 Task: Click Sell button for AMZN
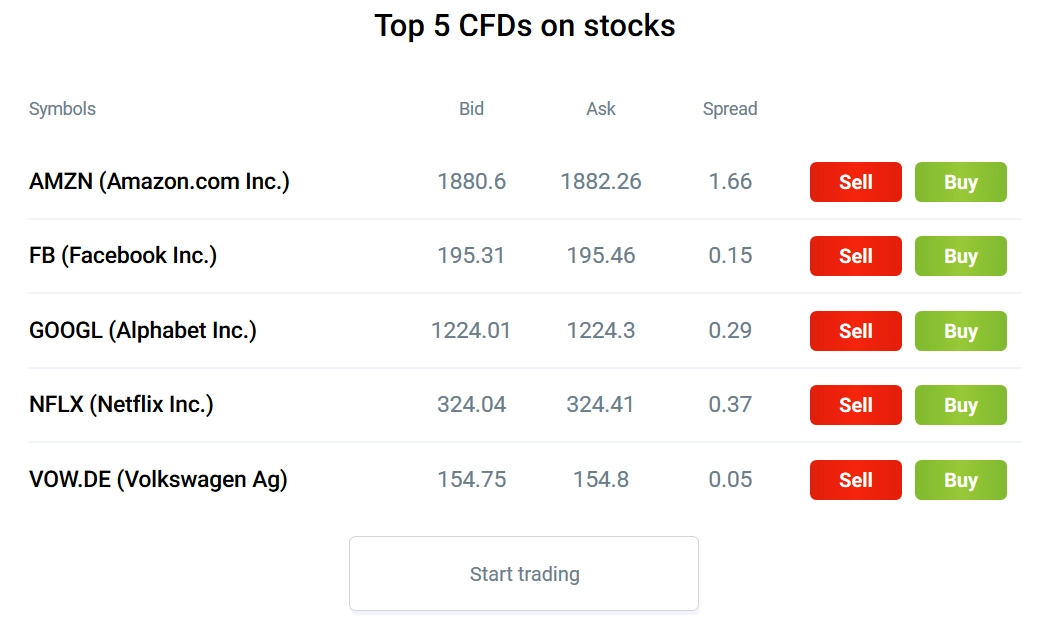pos(855,182)
